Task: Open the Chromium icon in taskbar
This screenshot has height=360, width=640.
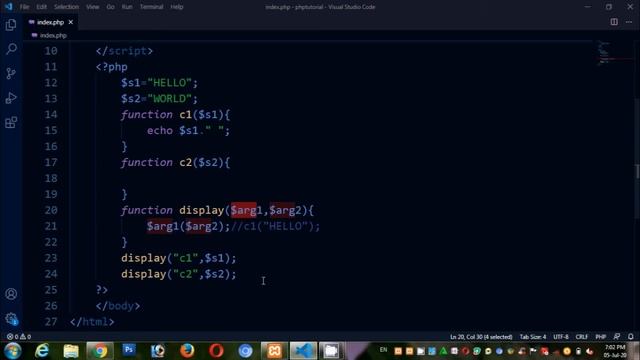Action: coord(245,351)
